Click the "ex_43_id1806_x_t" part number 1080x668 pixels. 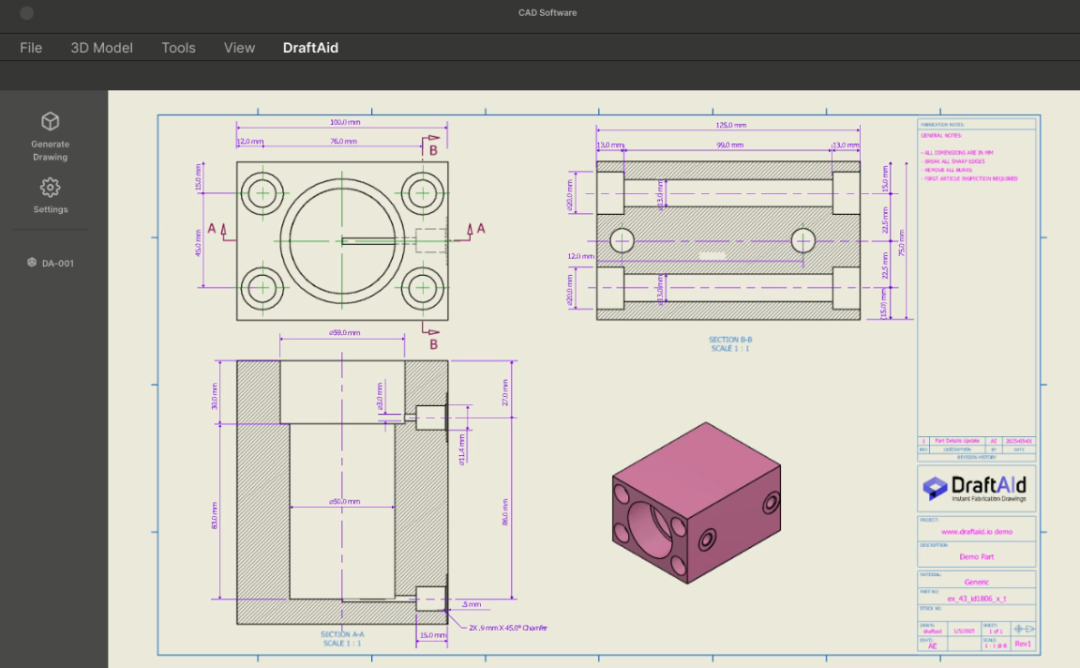[x=977, y=598]
